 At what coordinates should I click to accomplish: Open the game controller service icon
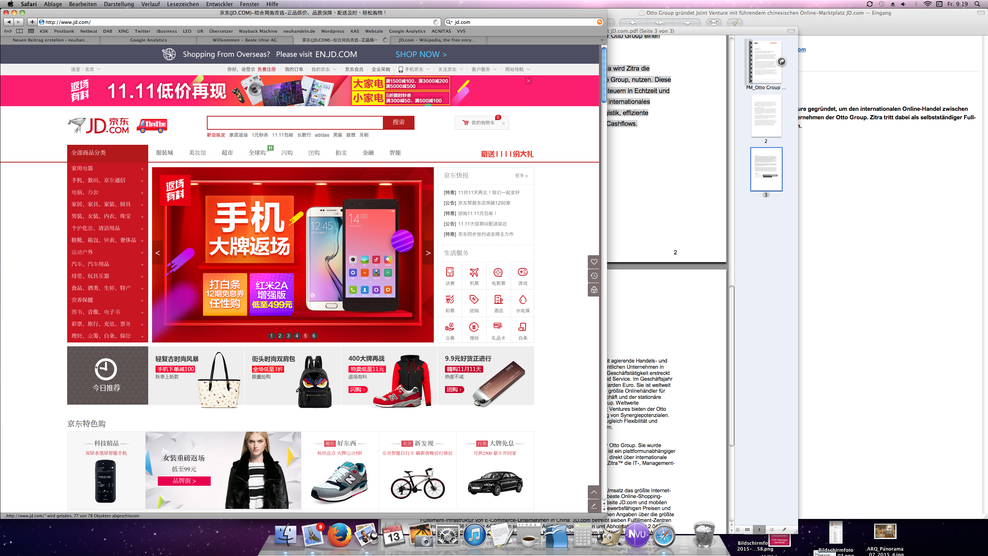point(522,272)
